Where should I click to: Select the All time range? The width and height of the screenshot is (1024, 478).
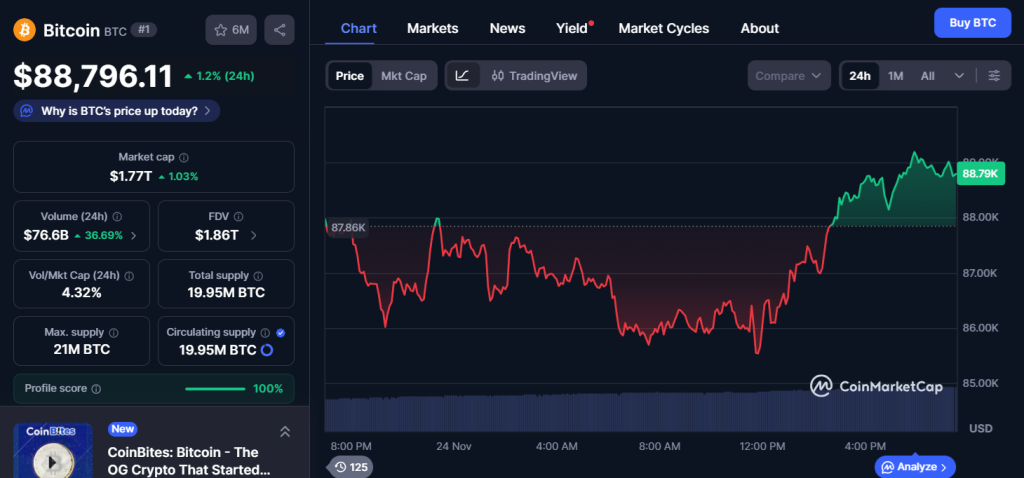pyautogui.click(x=927, y=76)
